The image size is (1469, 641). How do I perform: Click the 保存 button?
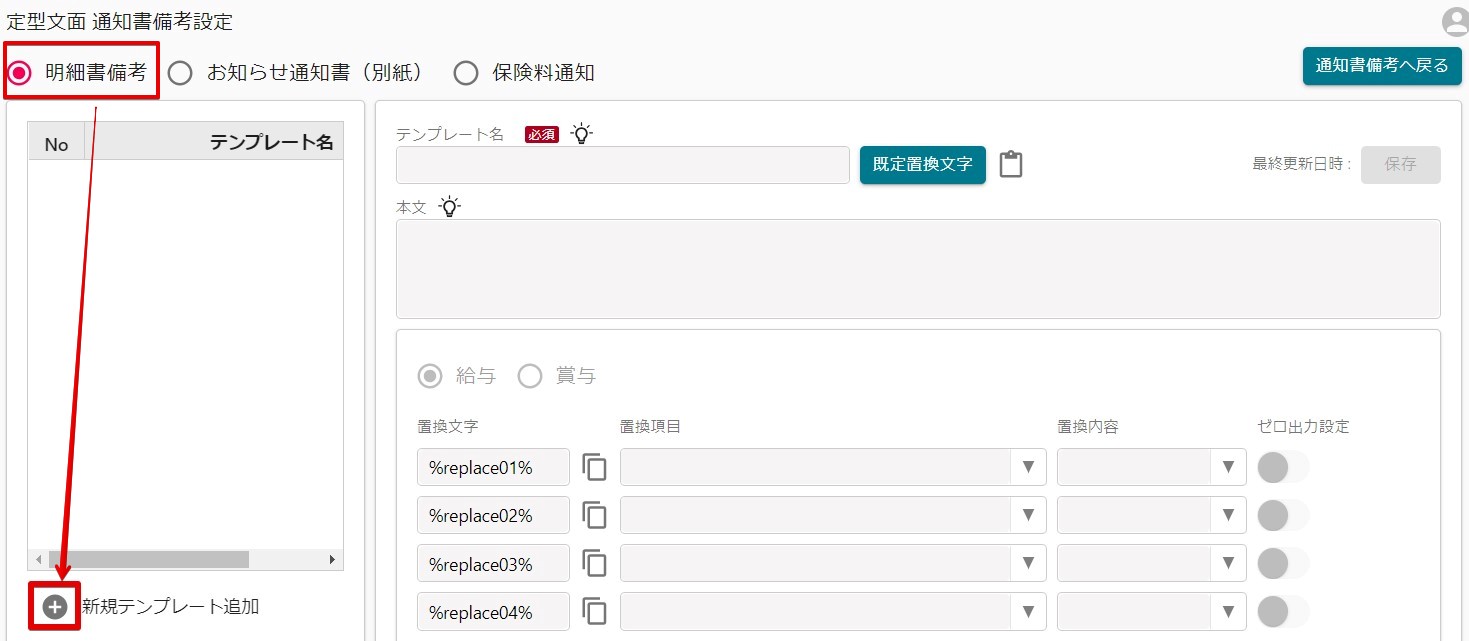1401,165
